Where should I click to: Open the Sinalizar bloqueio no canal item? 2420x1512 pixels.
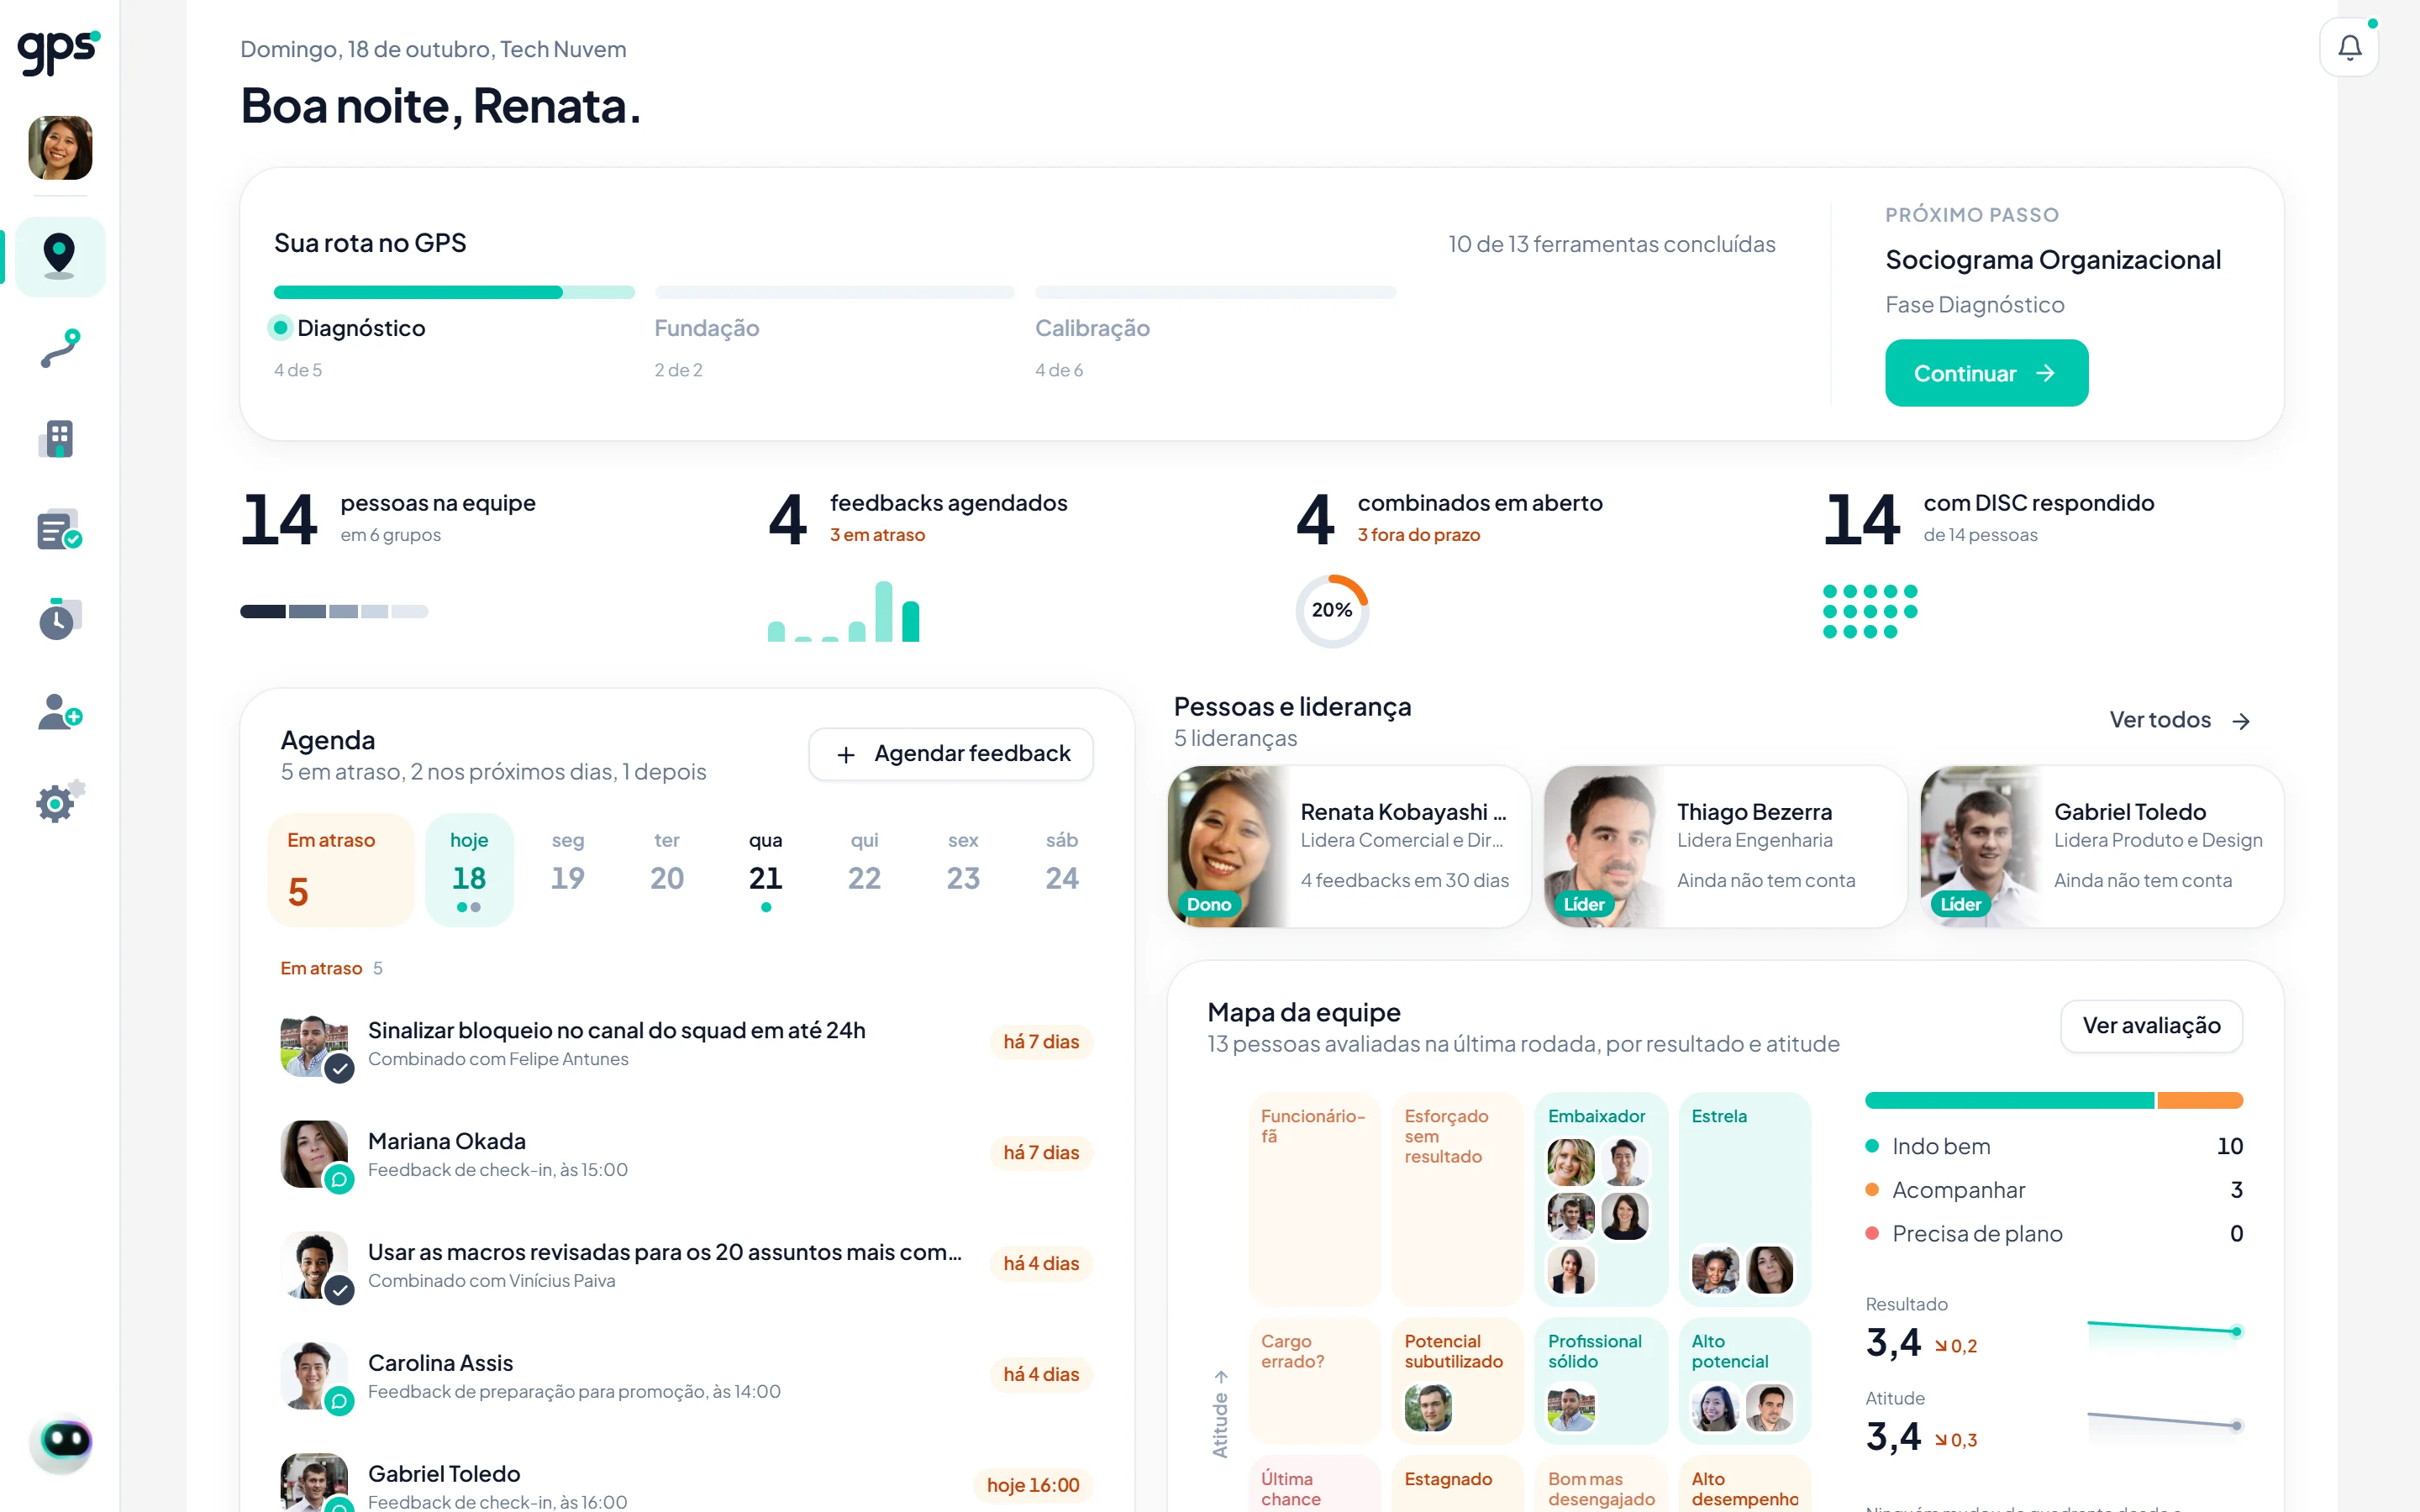(x=686, y=1043)
